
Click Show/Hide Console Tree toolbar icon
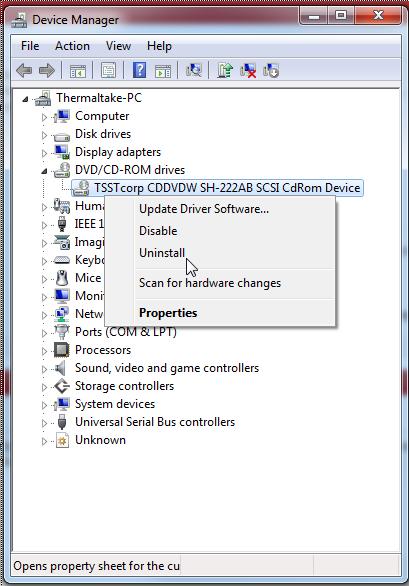tap(78, 70)
